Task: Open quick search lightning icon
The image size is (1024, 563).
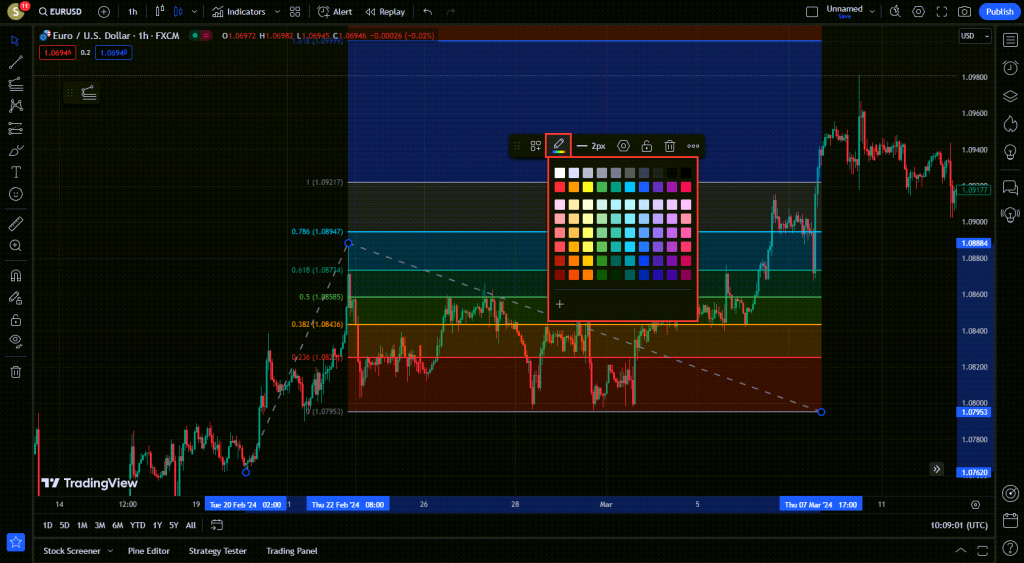Action: click(x=895, y=12)
